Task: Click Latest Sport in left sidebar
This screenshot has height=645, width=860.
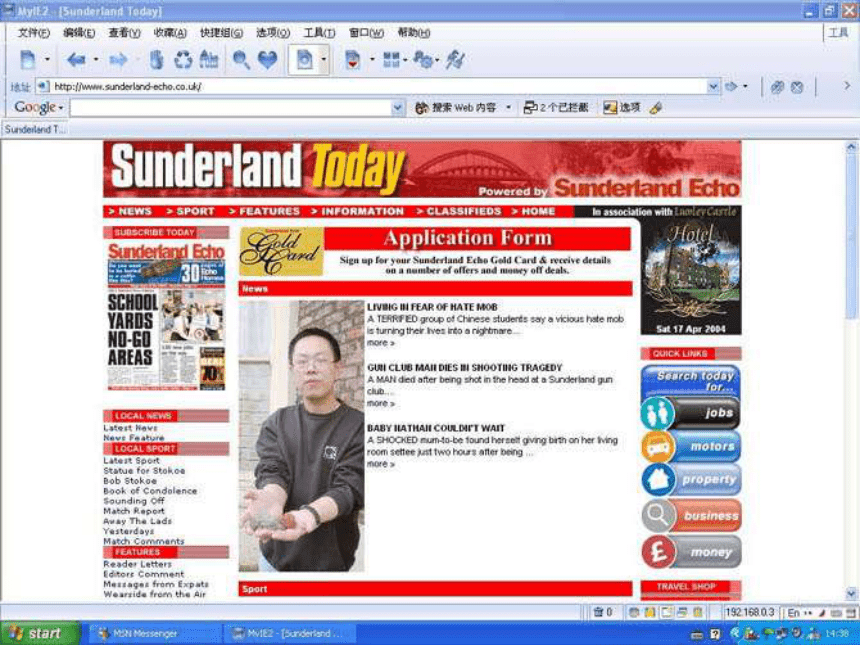Action: click(x=132, y=461)
